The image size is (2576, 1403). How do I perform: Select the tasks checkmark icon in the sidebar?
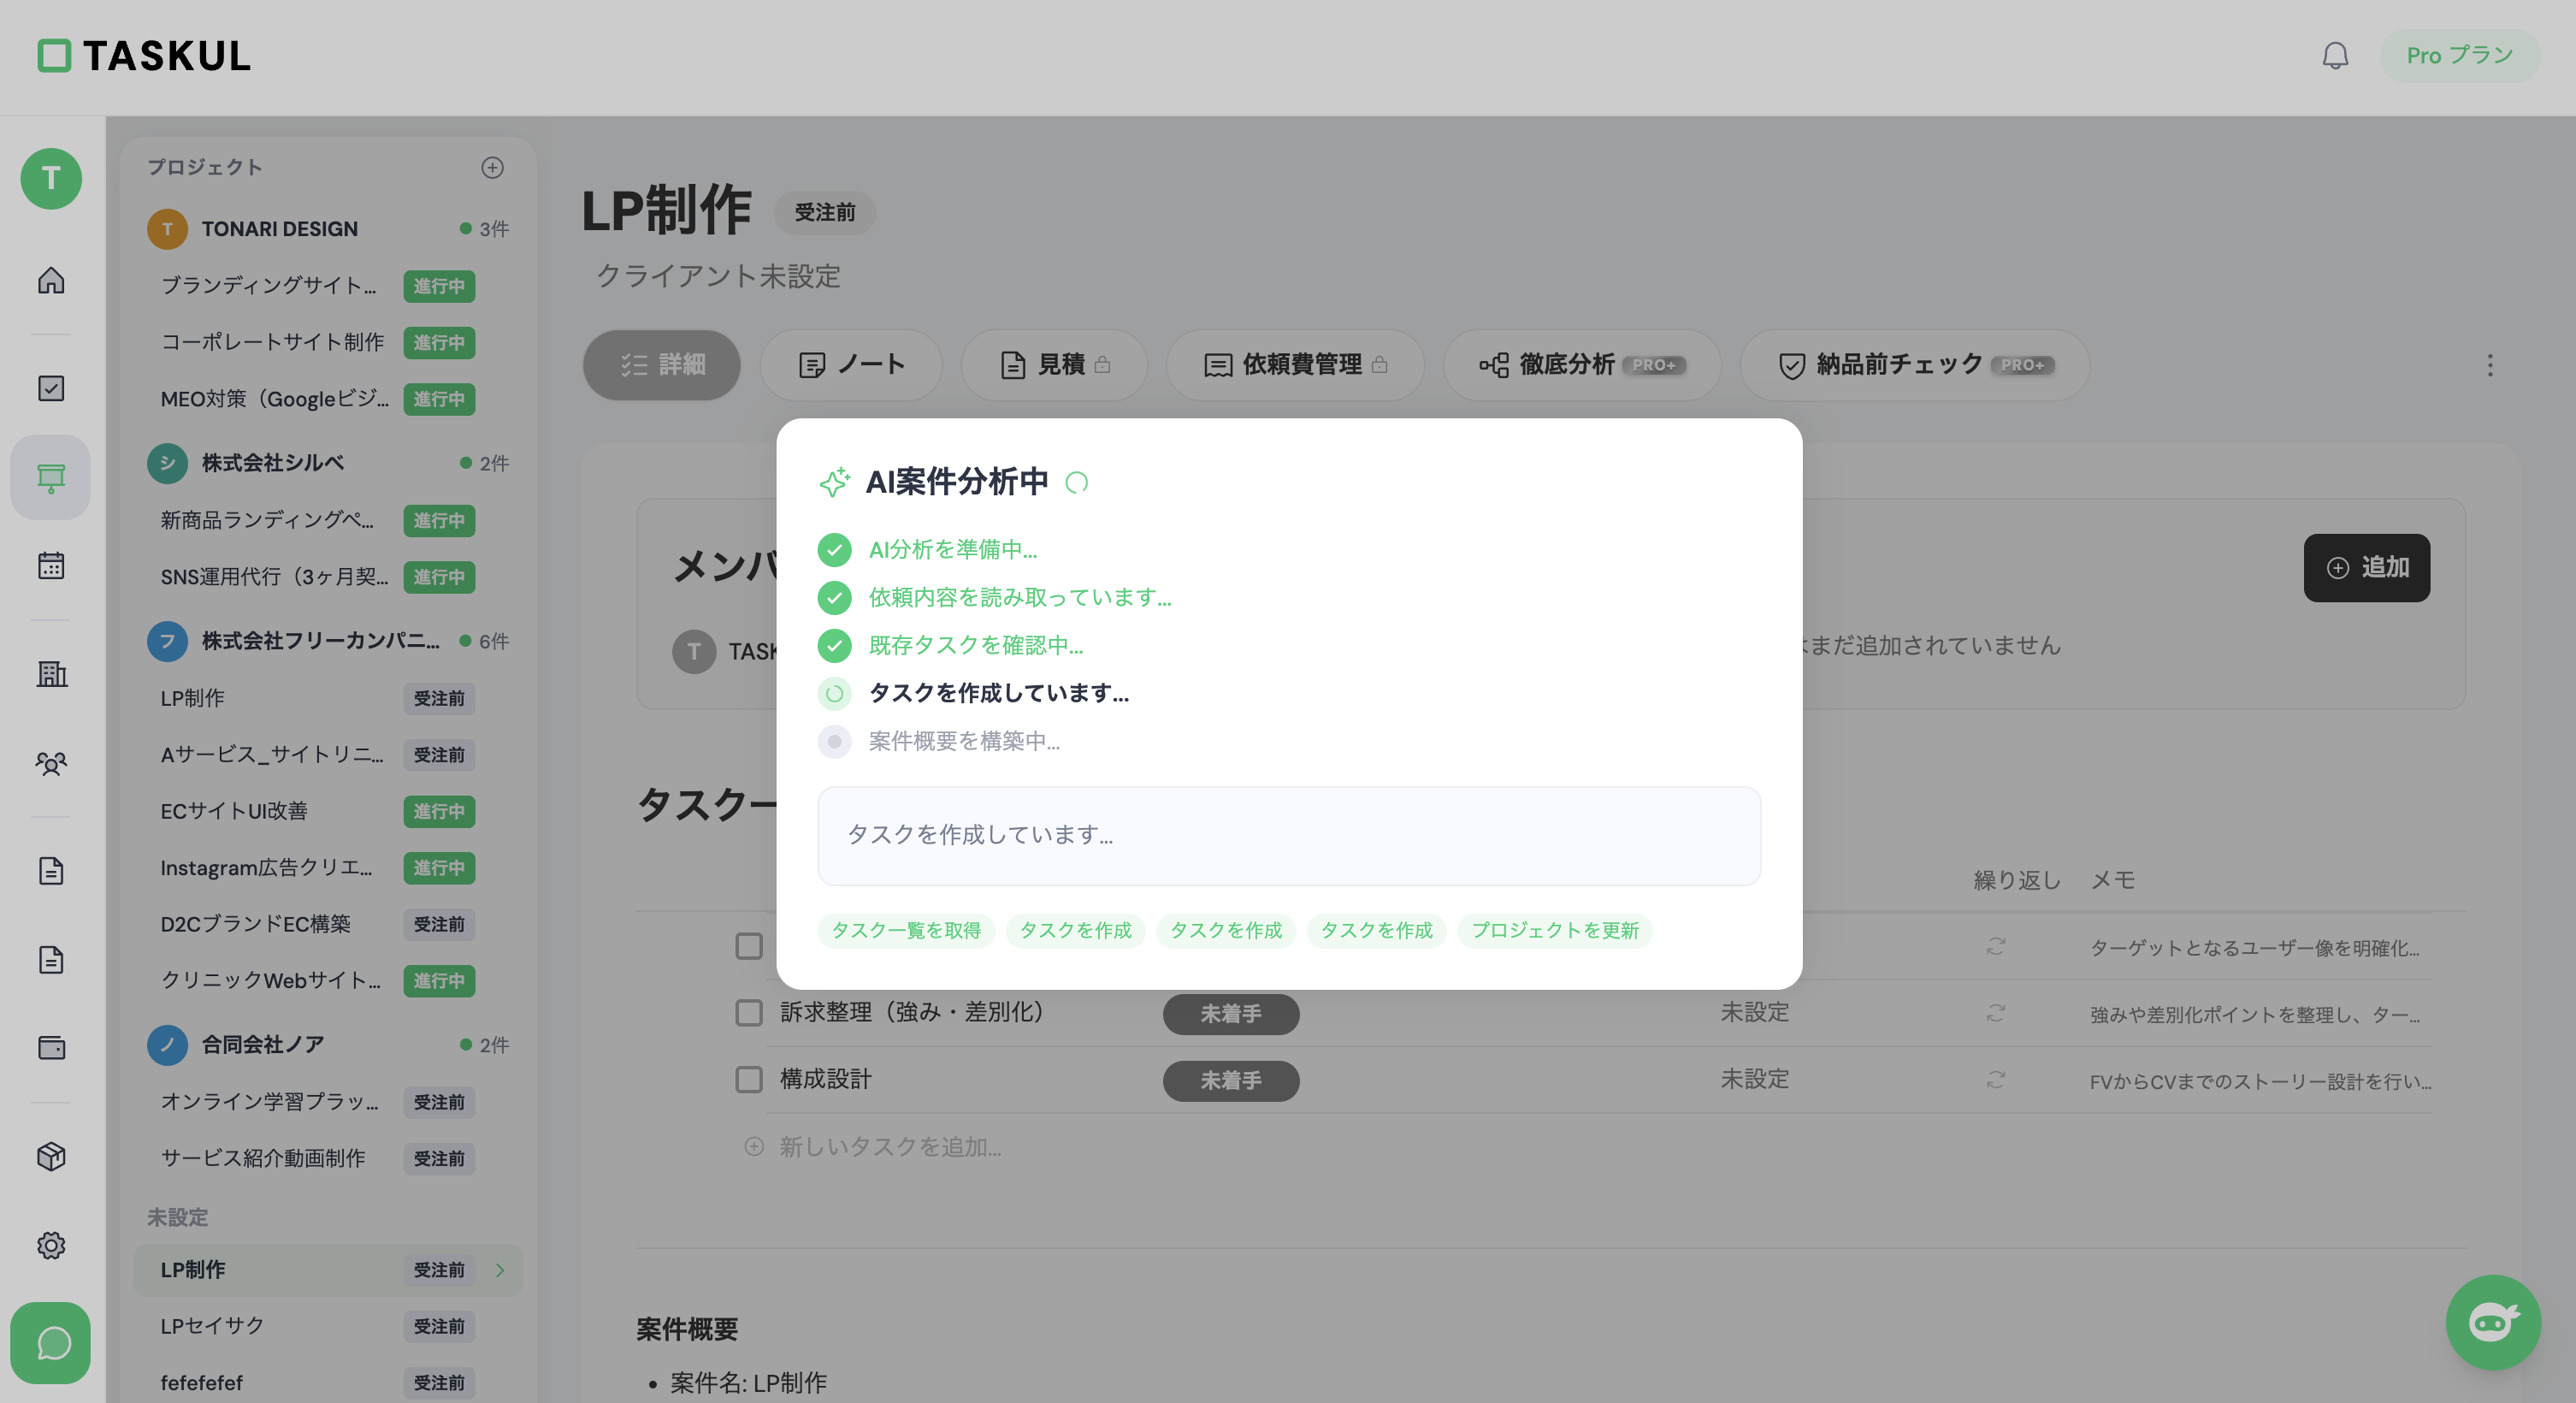click(x=50, y=389)
